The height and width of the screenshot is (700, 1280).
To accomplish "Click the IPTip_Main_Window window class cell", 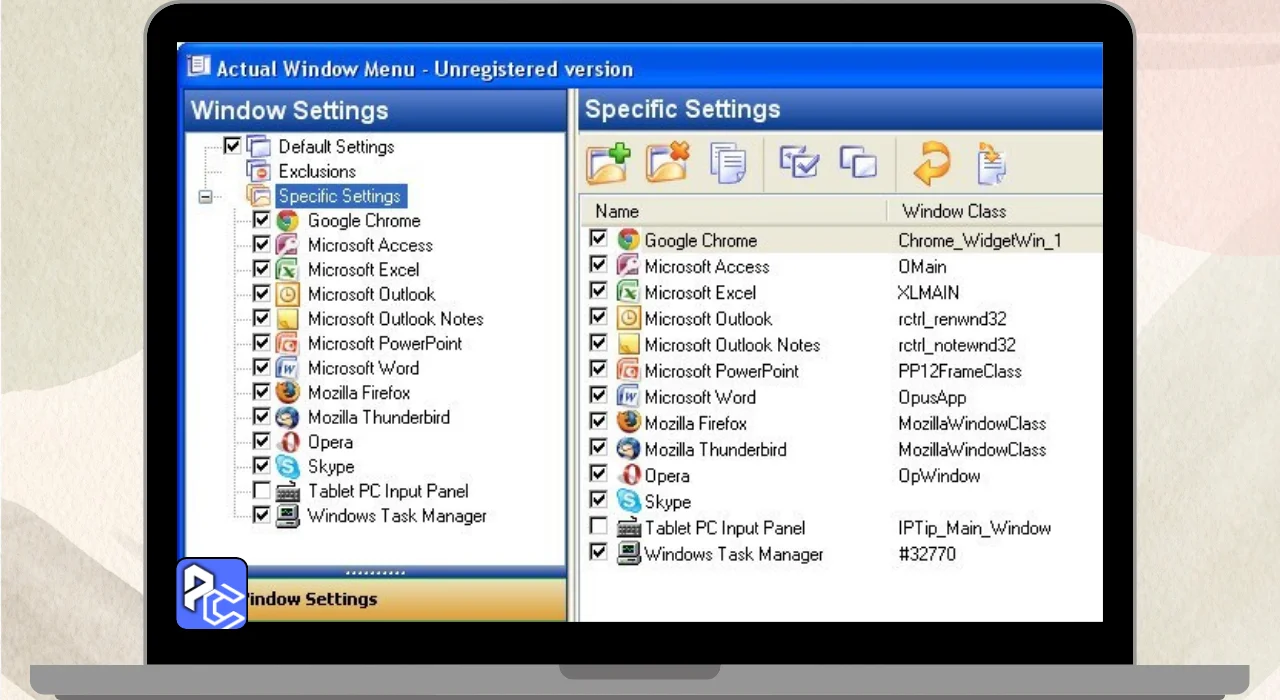I will 974,528.
